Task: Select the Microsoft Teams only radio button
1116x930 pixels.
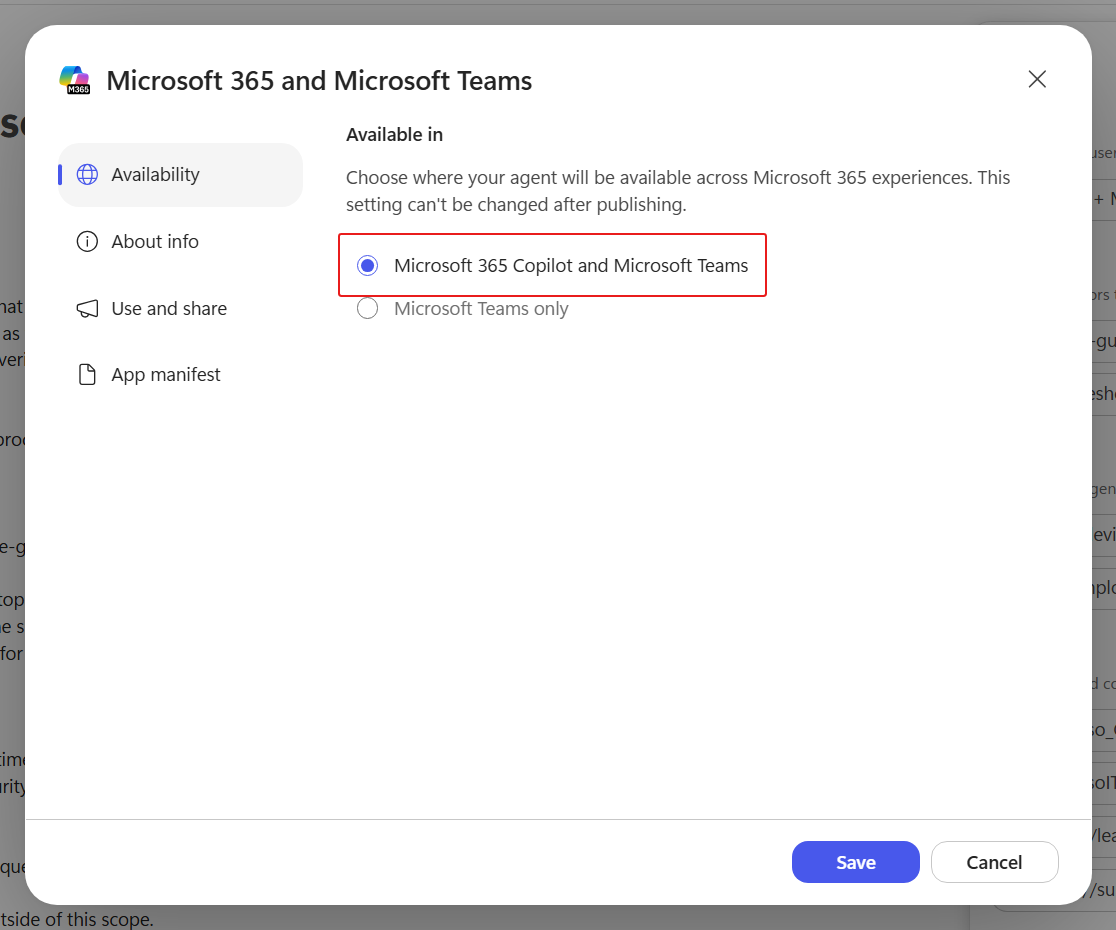Action: pyautogui.click(x=367, y=309)
